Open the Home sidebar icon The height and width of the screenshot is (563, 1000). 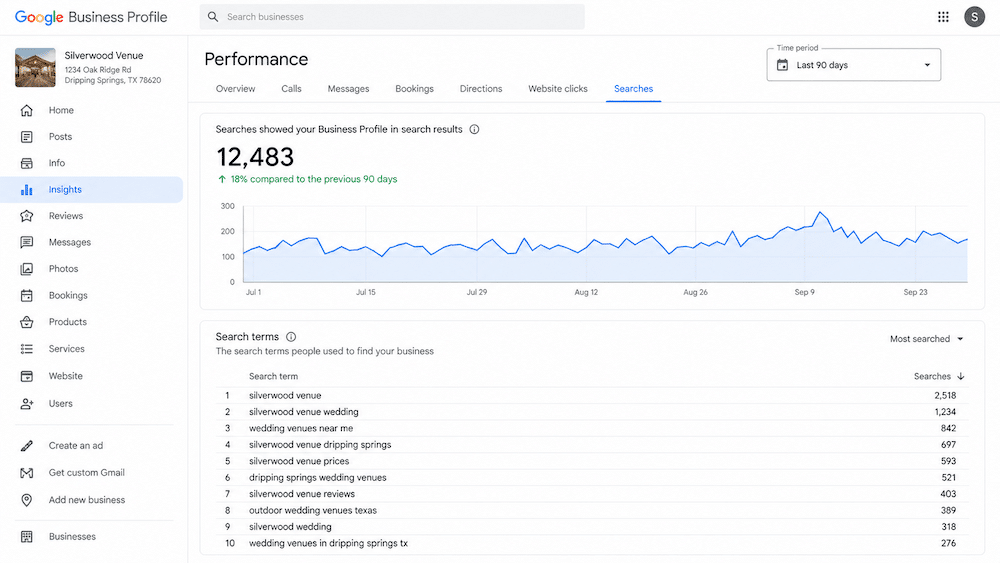click(26, 110)
